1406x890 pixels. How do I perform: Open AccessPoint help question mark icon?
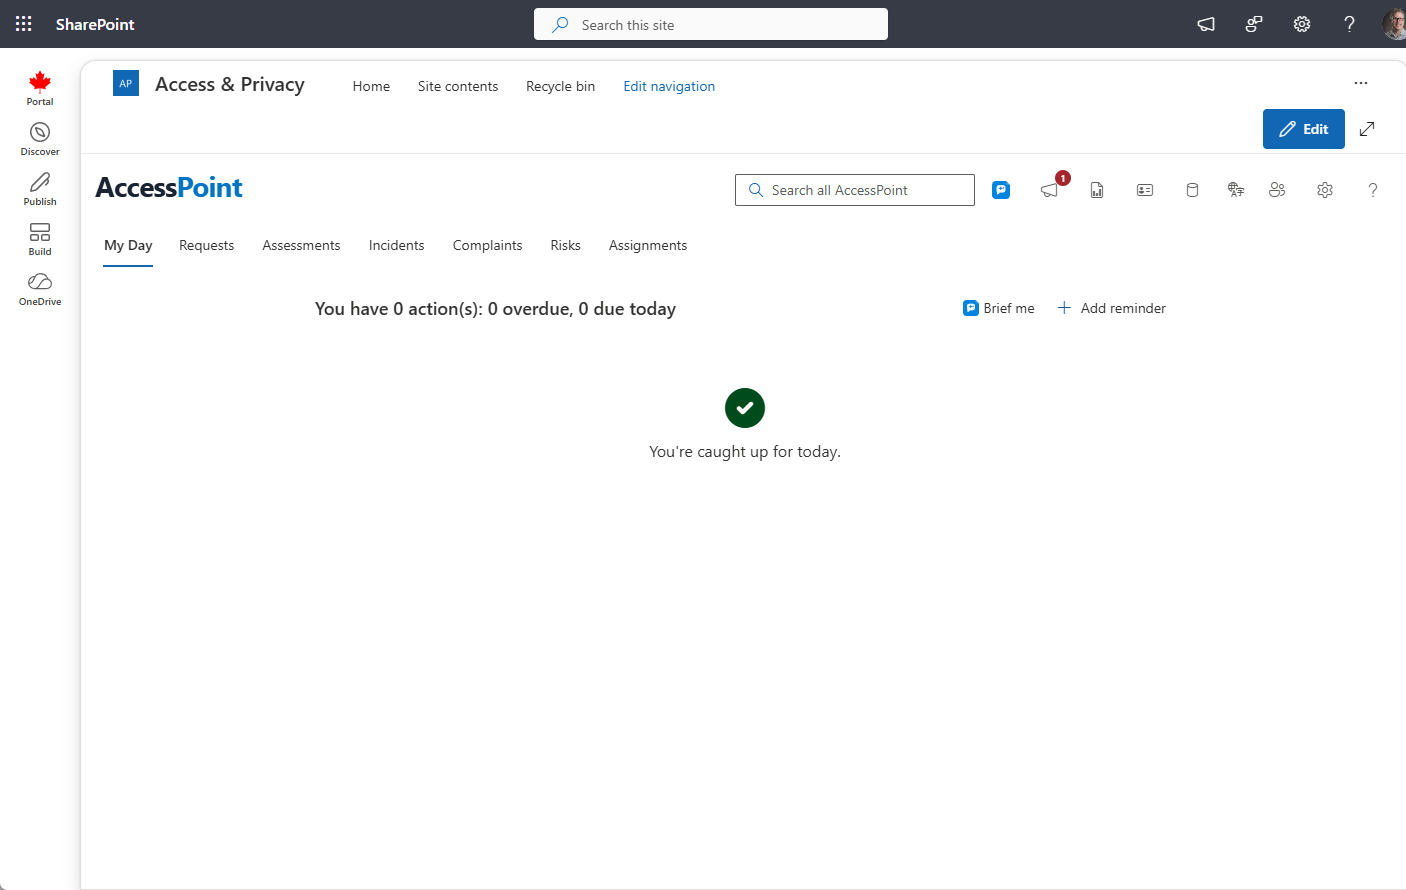tap(1373, 190)
